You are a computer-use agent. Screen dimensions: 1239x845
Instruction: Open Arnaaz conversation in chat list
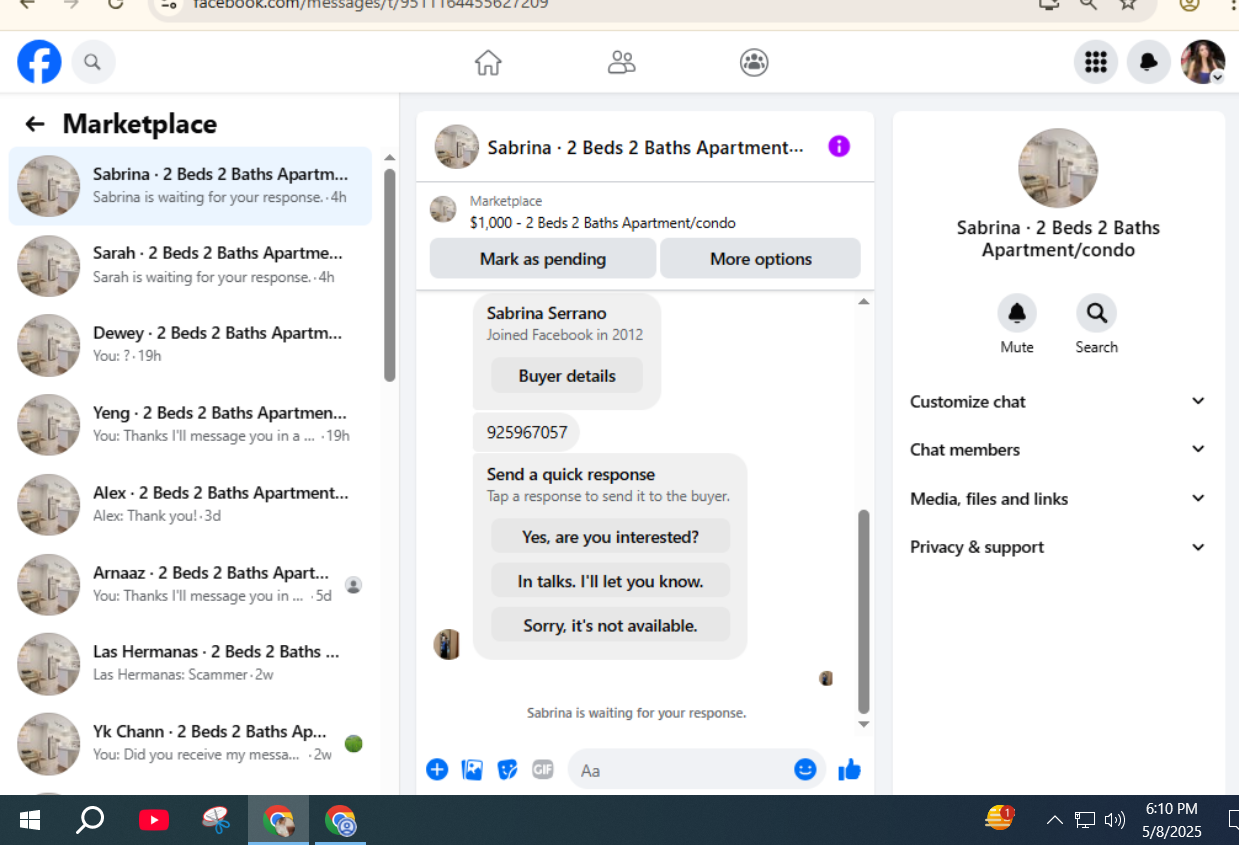point(190,584)
